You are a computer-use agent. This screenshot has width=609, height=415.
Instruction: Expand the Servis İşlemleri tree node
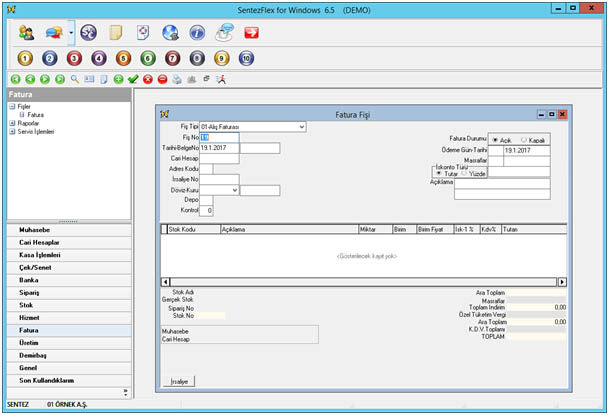point(12,132)
